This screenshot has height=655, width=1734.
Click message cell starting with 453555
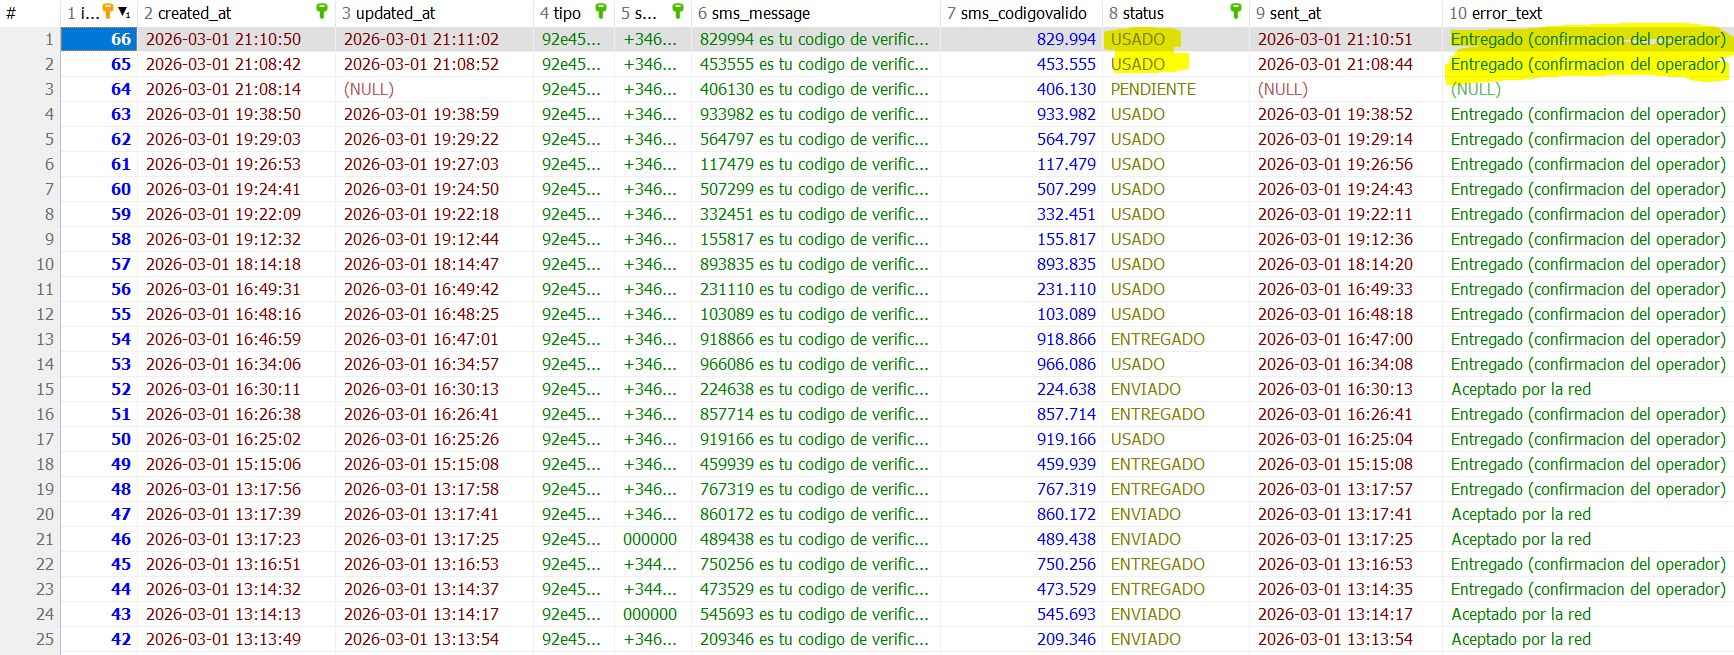pos(814,64)
